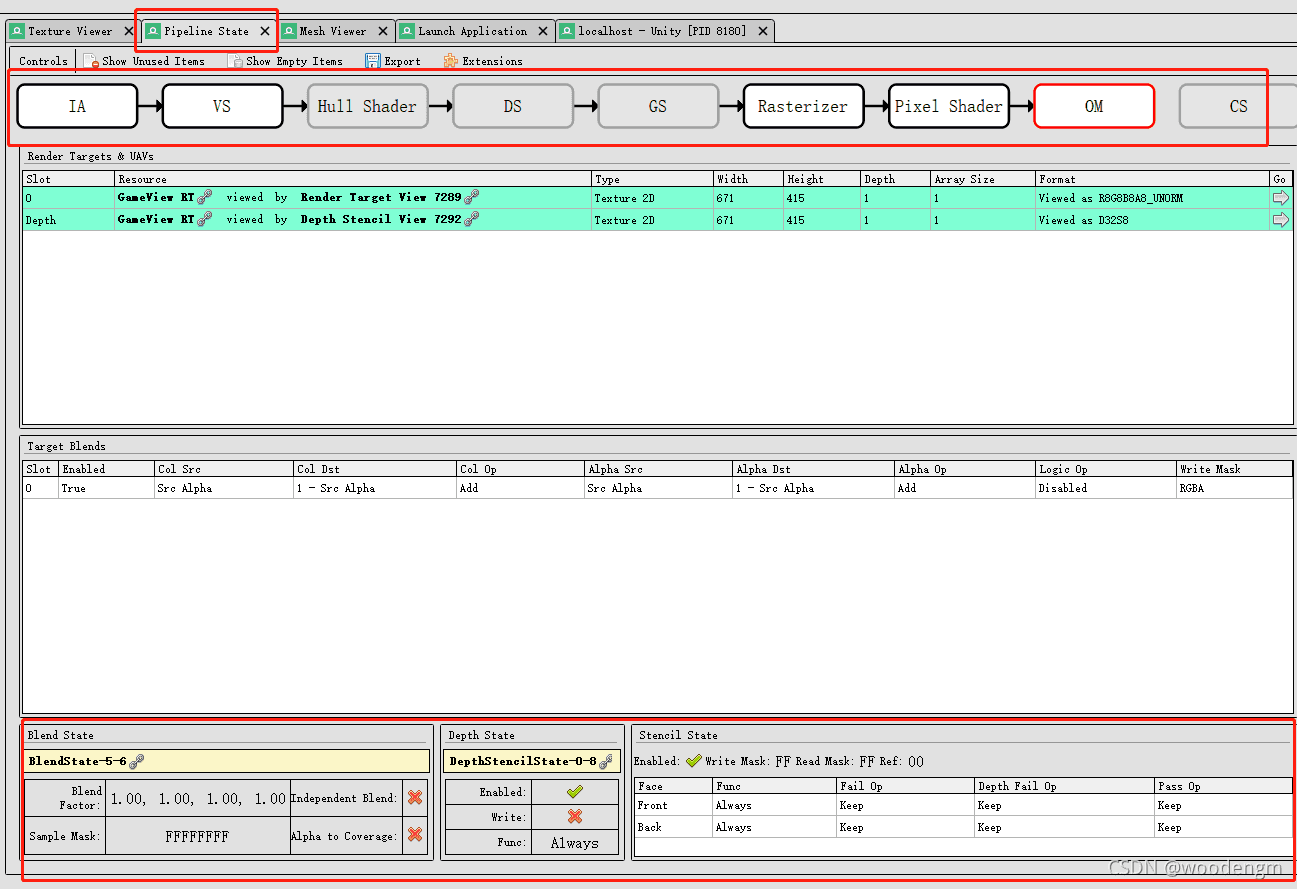This screenshot has width=1297, height=889.
Task: Click the link icon after GameView RT in Depth row
Action: (205, 219)
